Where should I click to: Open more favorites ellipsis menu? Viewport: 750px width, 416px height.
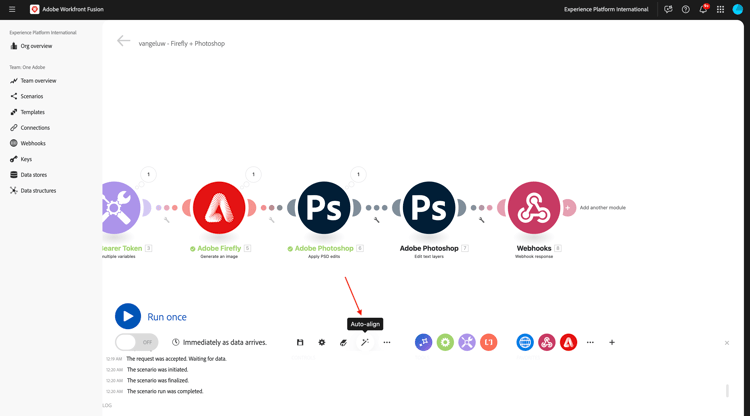[590, 342]
